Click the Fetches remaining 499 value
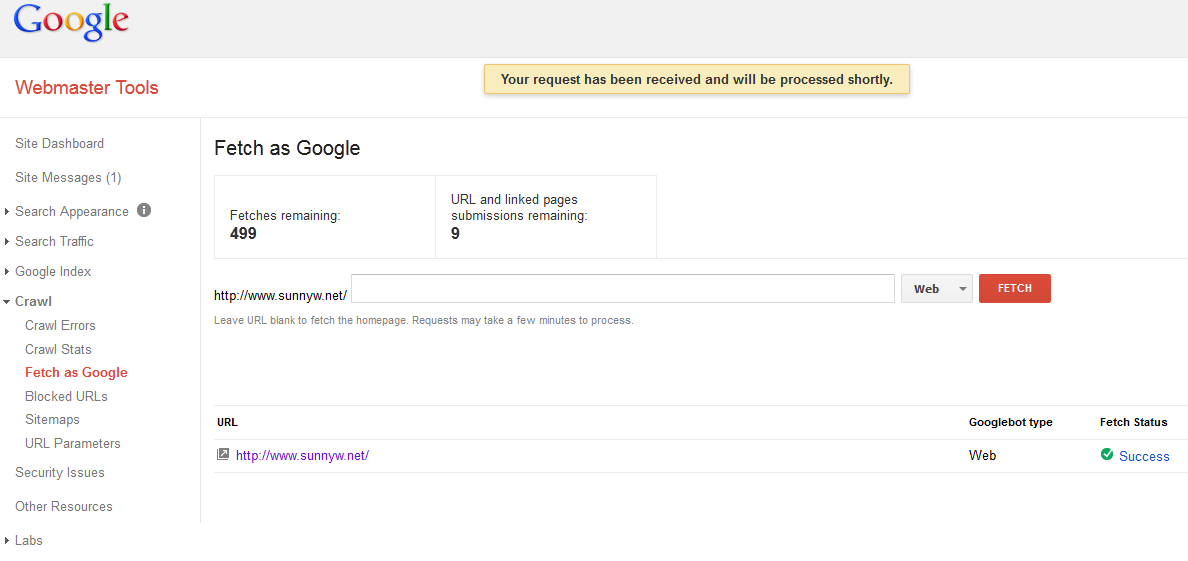The width and height of the screenshot is (1188, 561). pos(243,233)
